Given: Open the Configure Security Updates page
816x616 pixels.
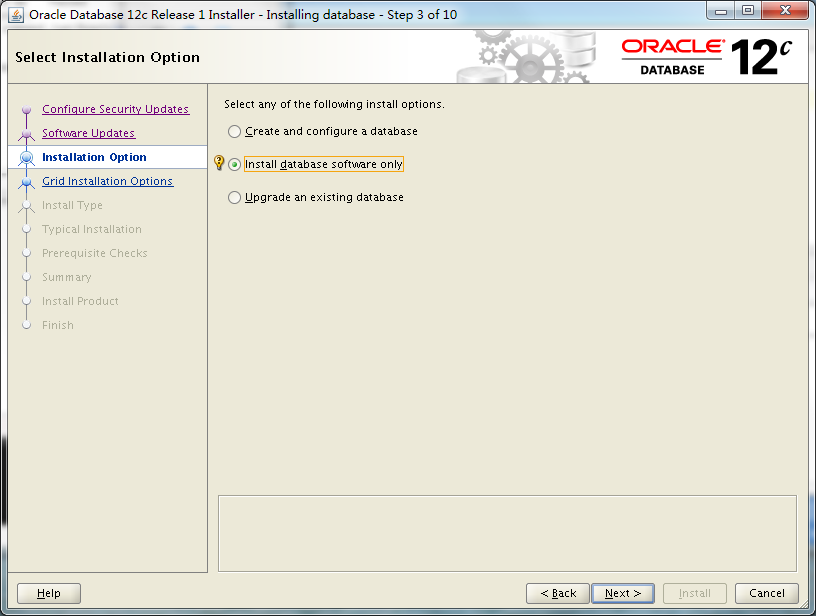Looking at the screenshot, I should [114, 109].
